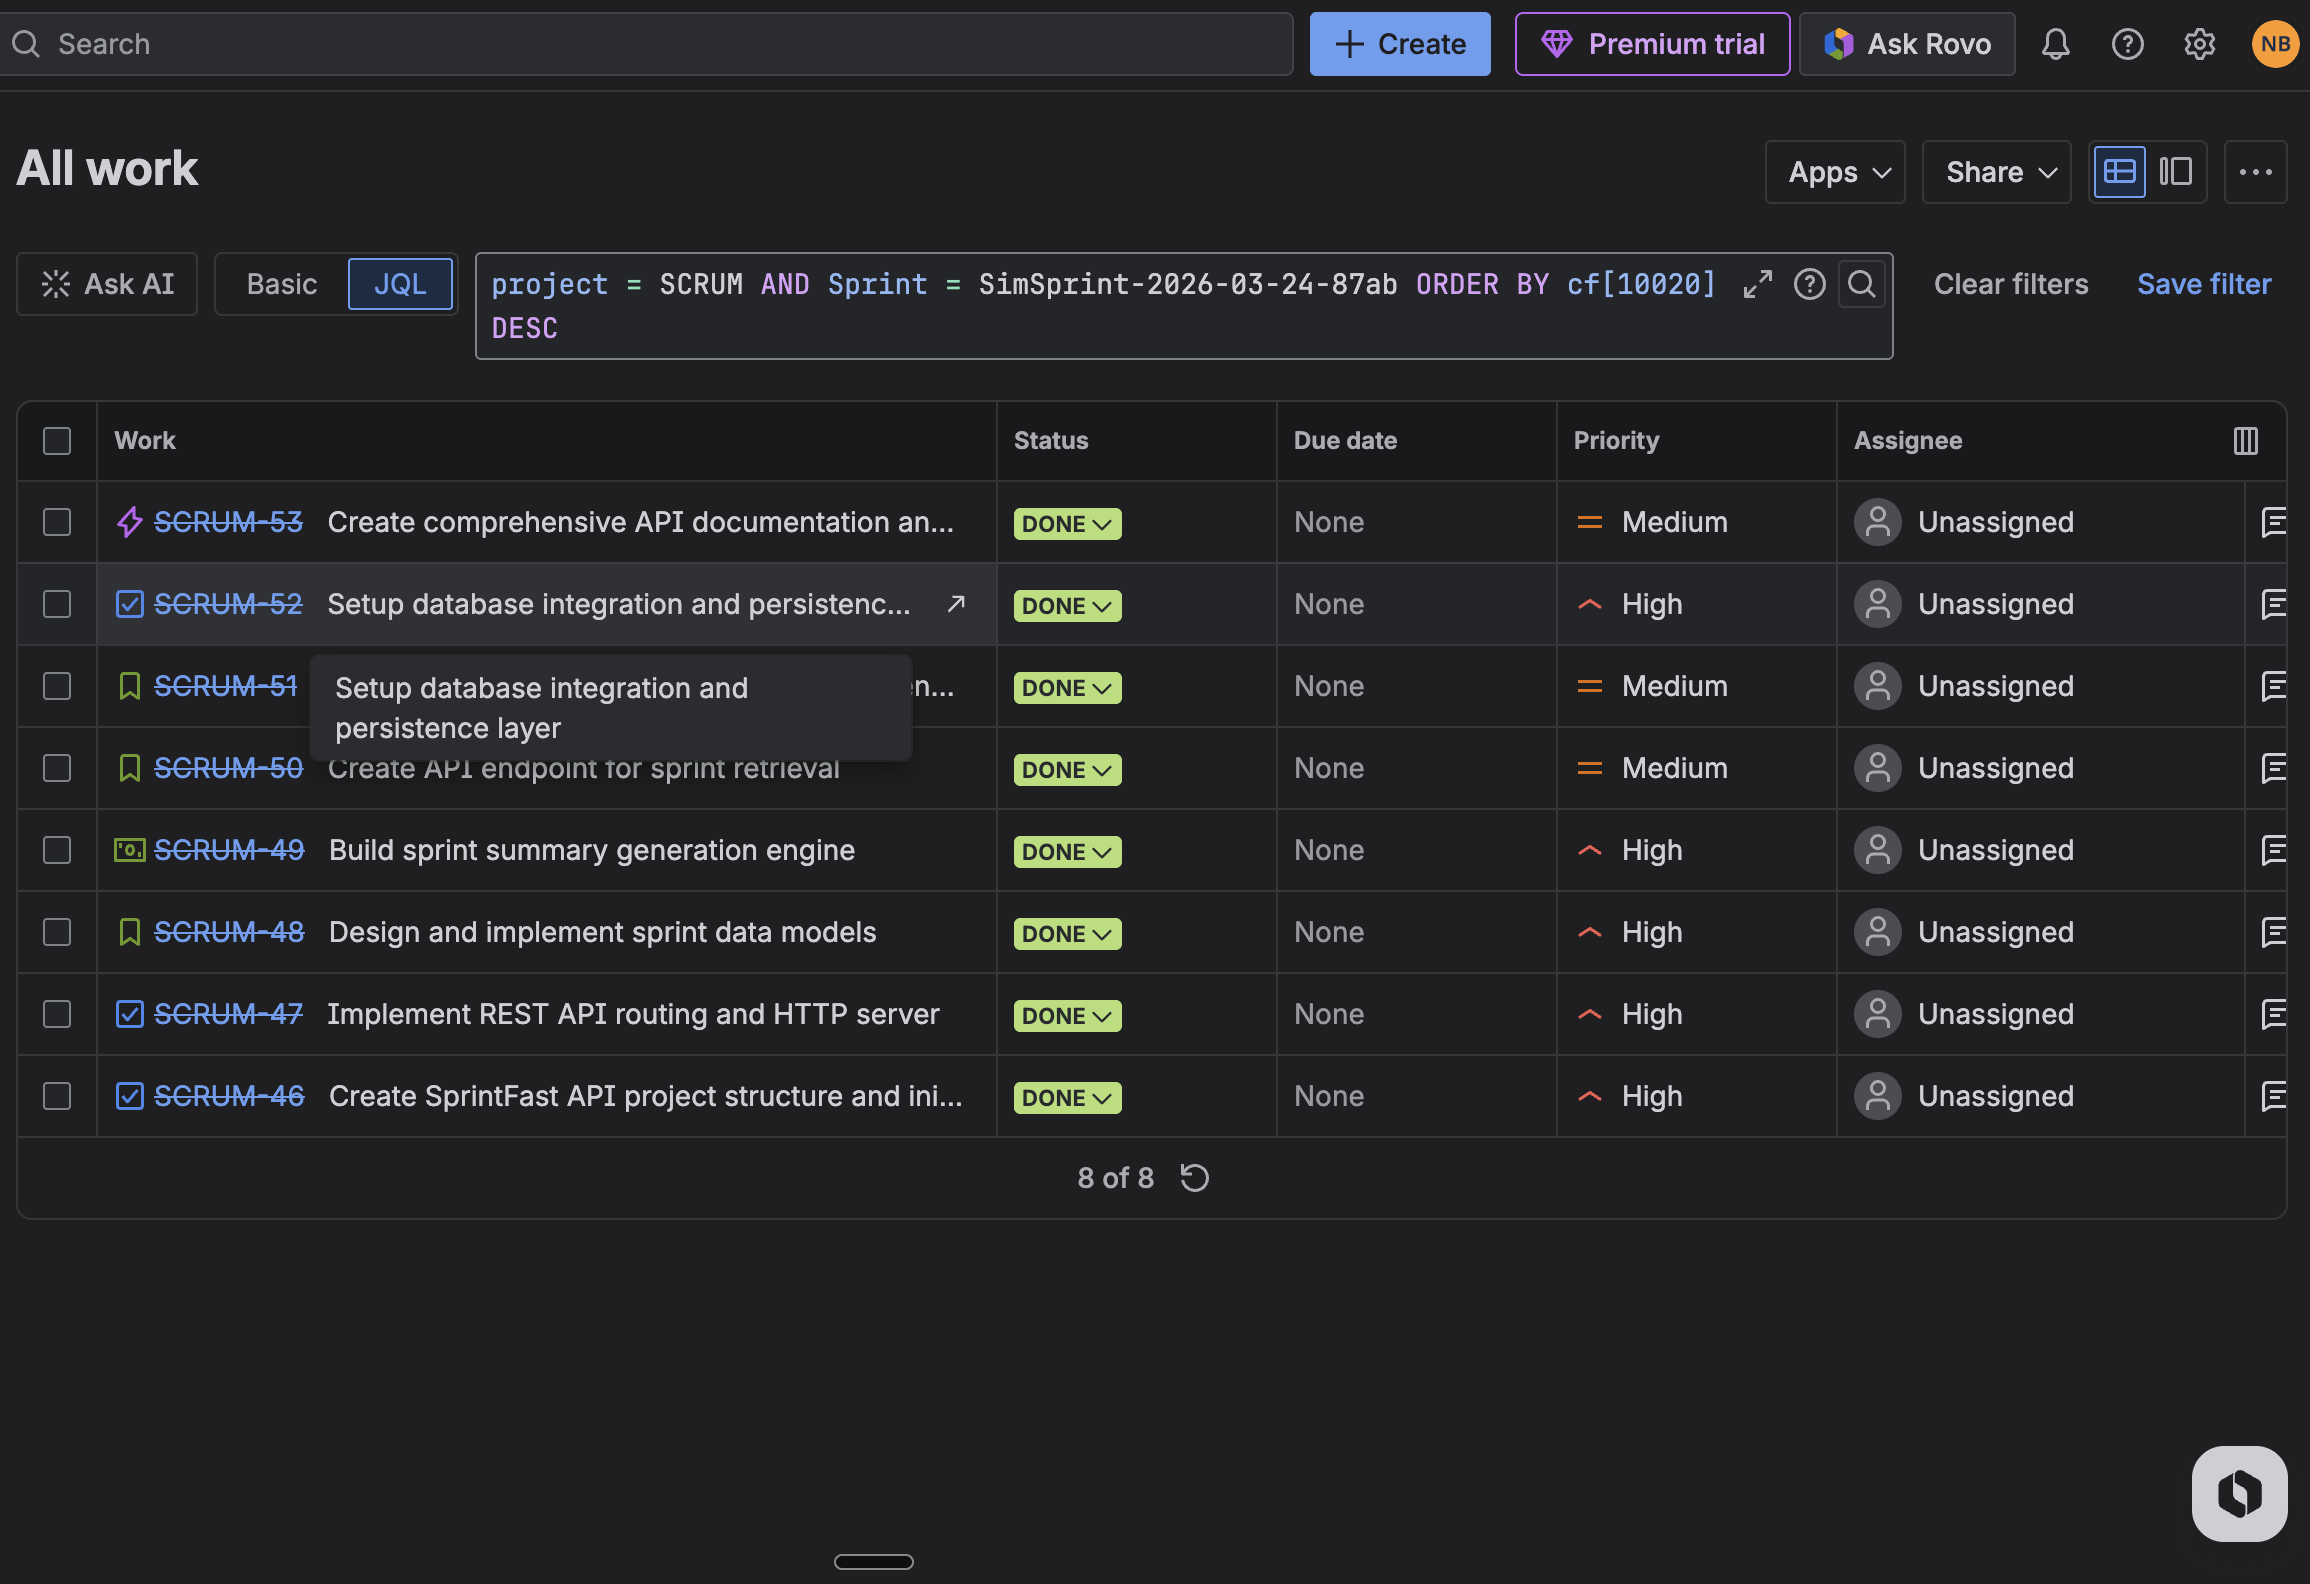This screenshot has height=1584, width=2310.
Task: Change status DONE for SCRUM-51
Action: tap(1067, 688)
